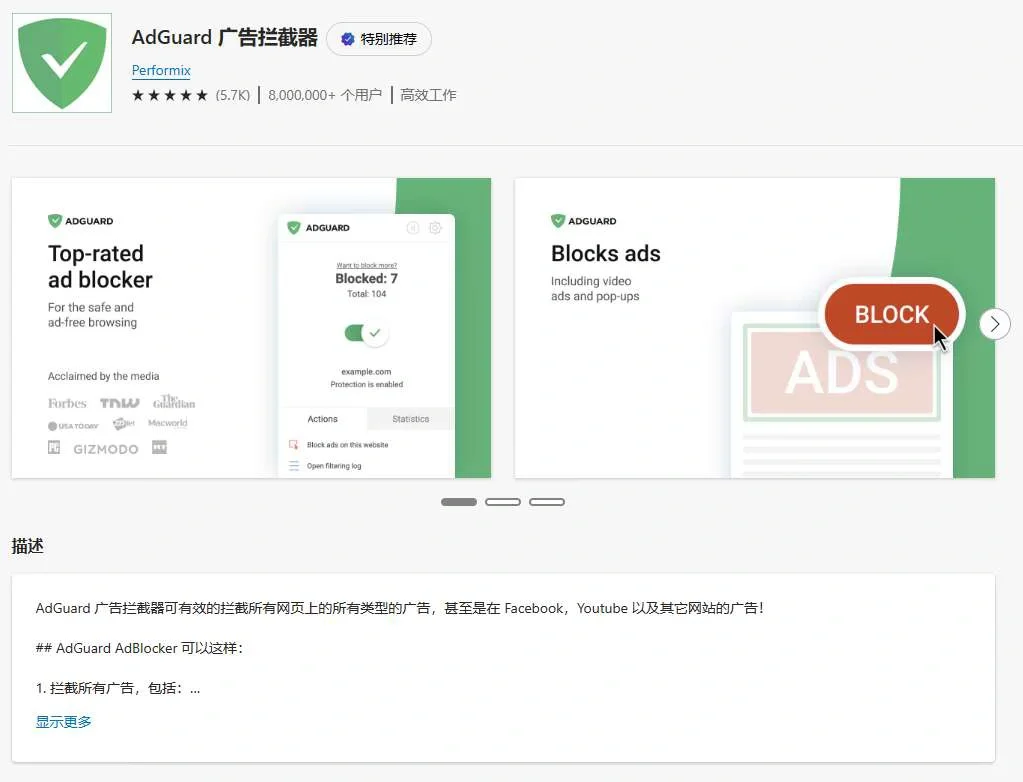Screen dimensions: 1023x782
Task: Click the AdGuard green shield logo
Action: point(62,63)
